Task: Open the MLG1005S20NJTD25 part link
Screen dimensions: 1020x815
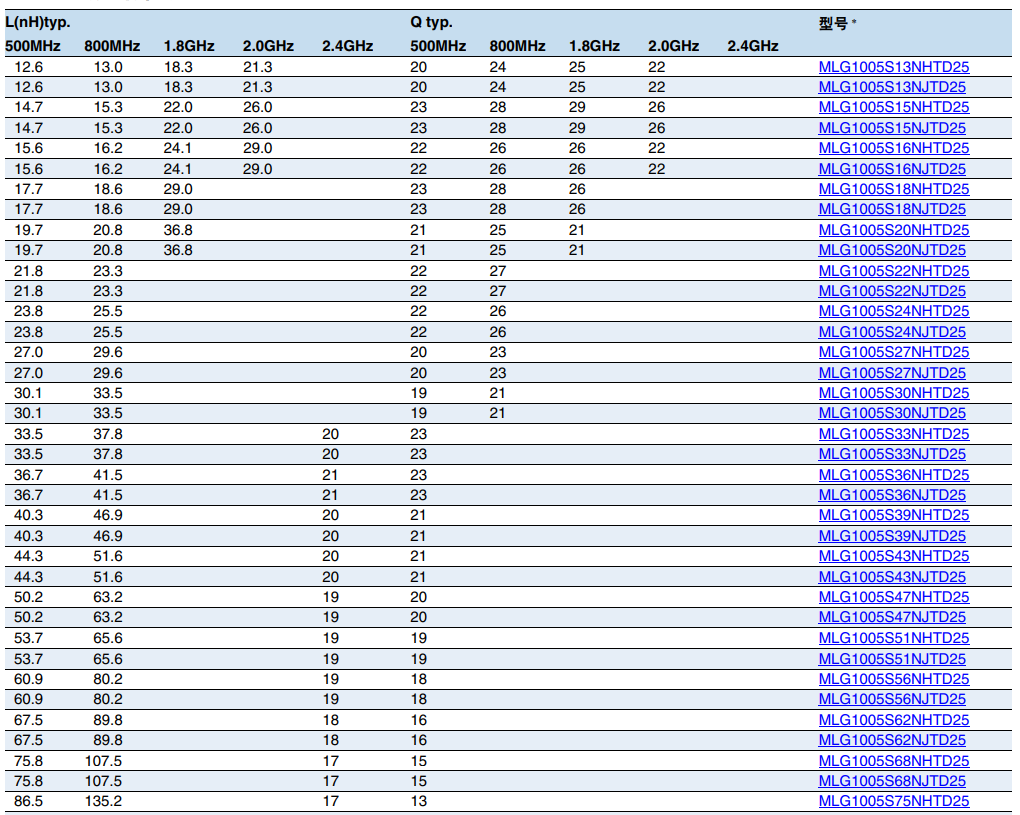Action: click(892, 250)
